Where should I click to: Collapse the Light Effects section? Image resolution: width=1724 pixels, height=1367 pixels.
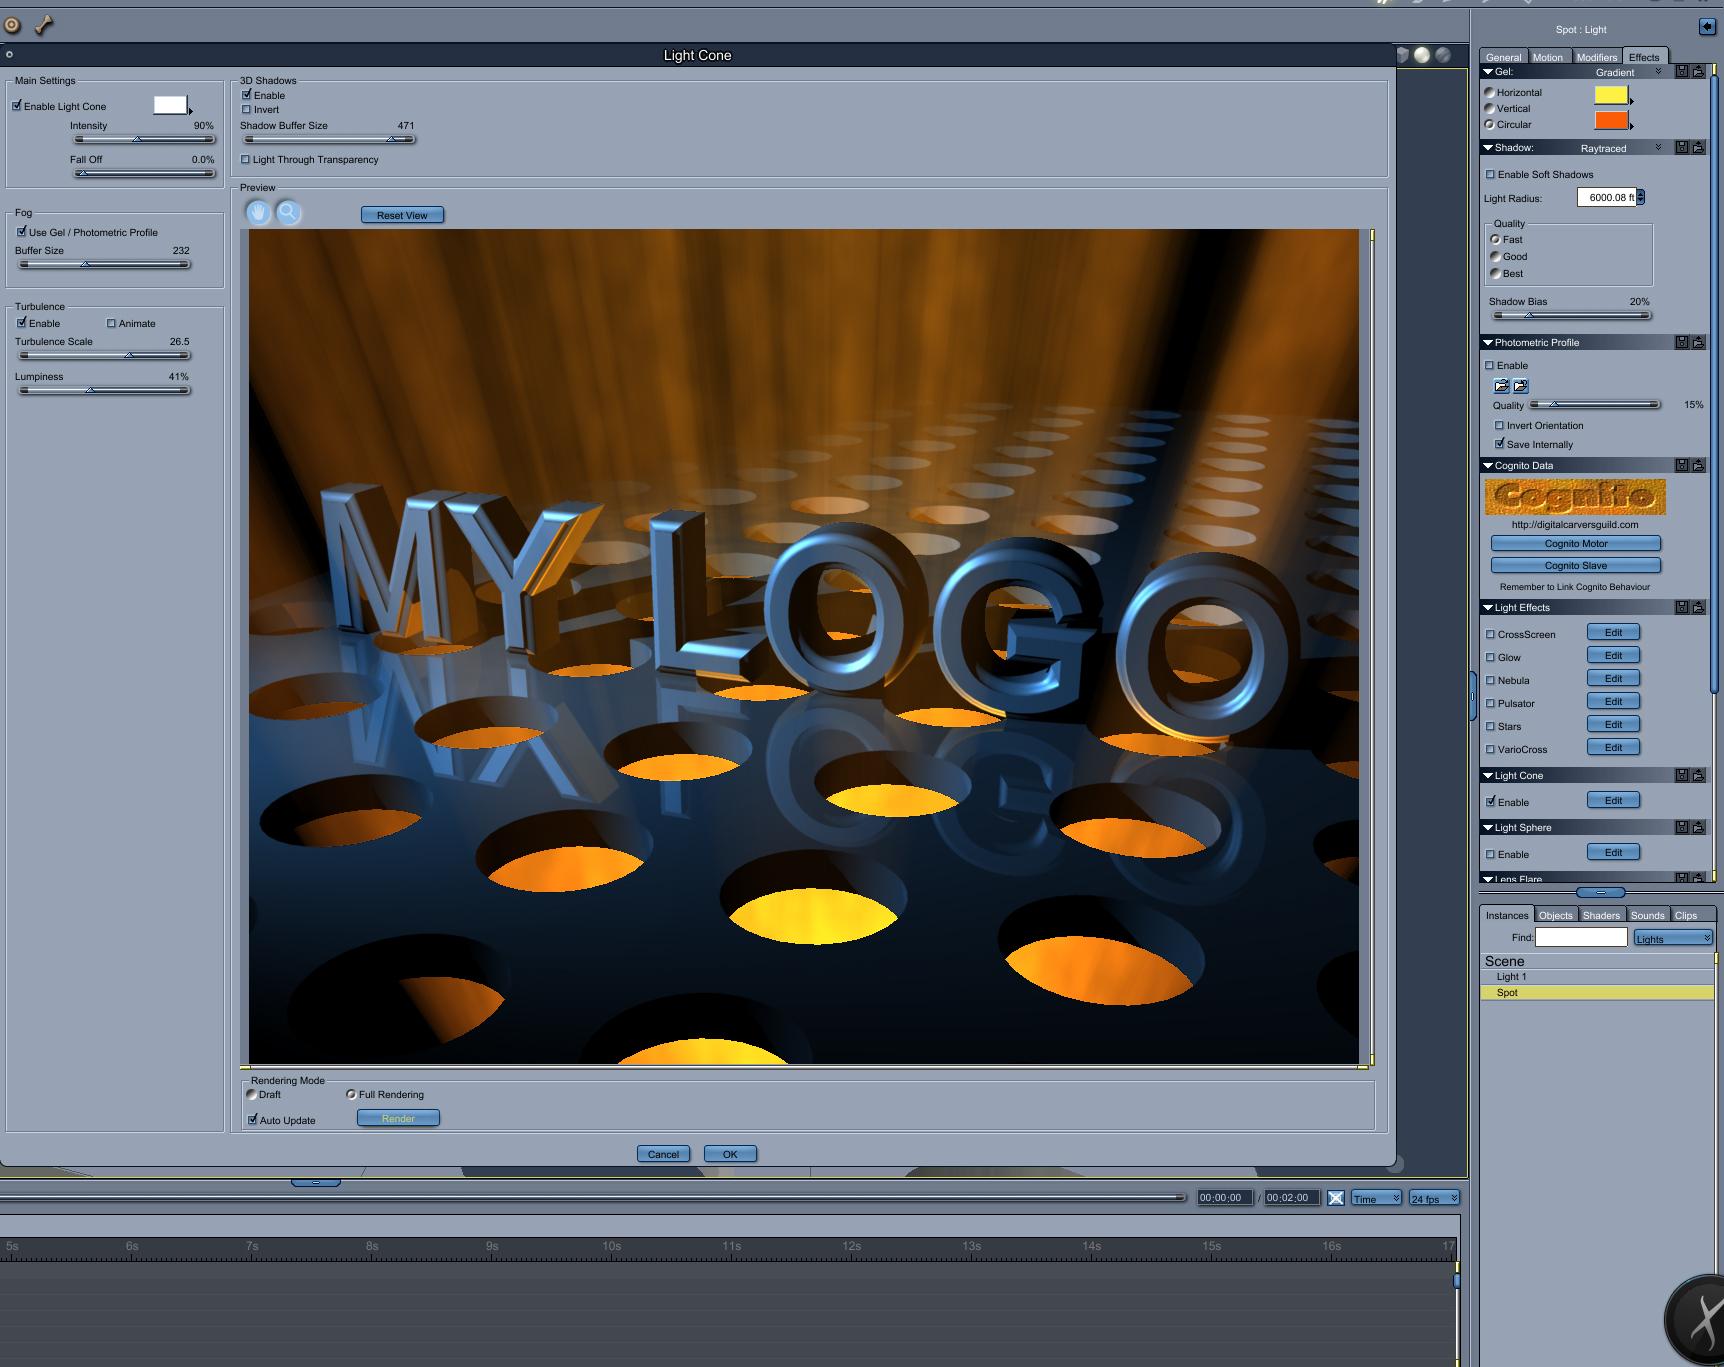tap(1488, 607)
